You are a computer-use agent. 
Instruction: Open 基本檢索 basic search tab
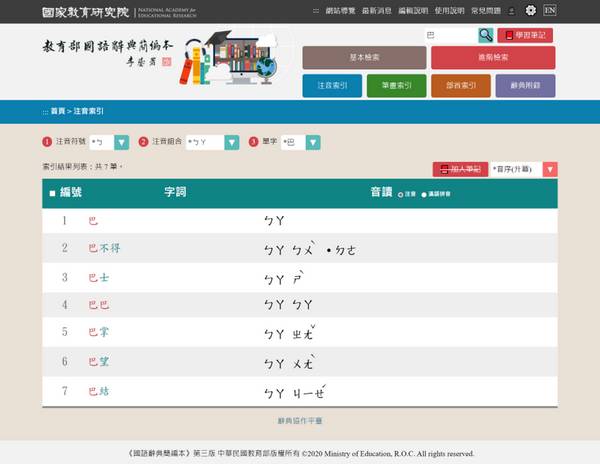364,57
